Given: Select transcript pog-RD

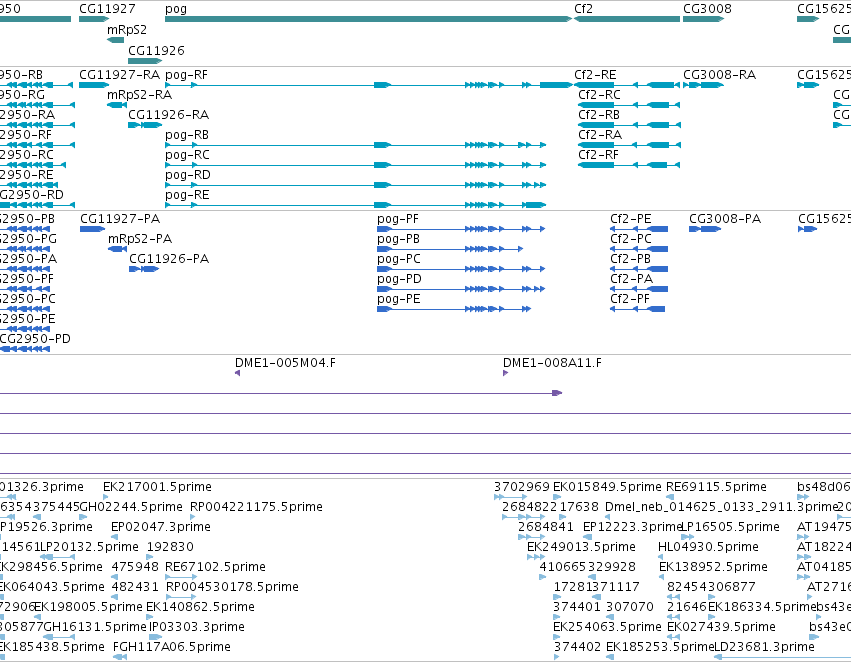Looking at the screenshot, I should 355,185.
